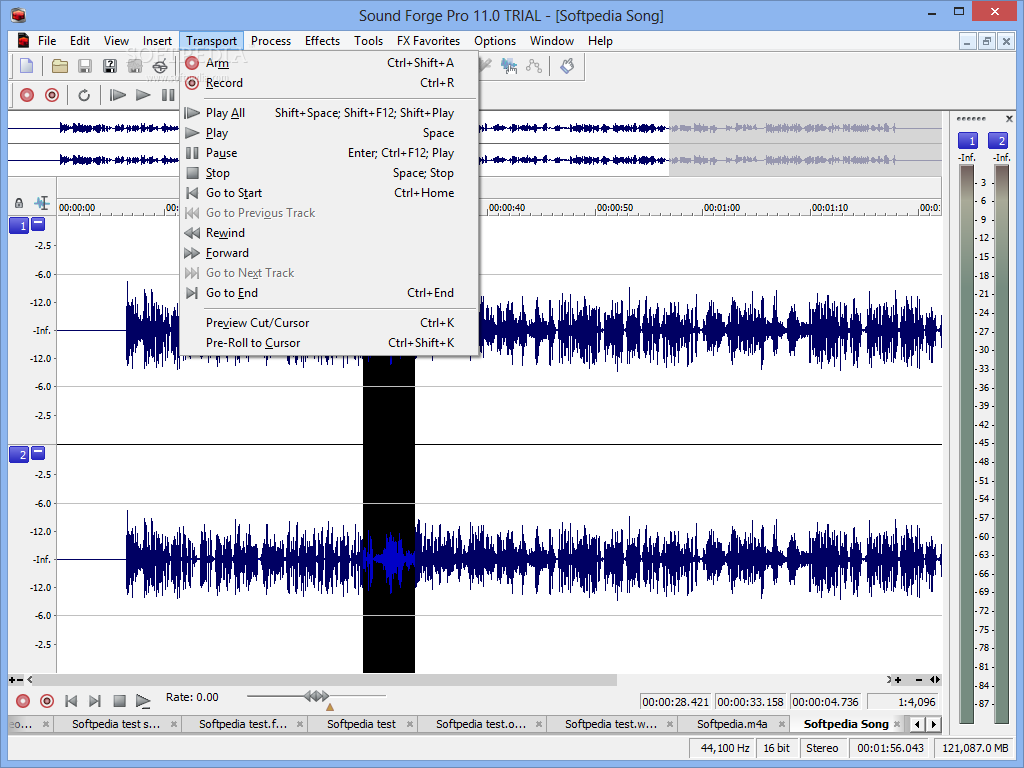Screen dimensions: 1024x768
Task: Click the snap-to-zero icon beside the lock
Action: [x=42, y=203]
